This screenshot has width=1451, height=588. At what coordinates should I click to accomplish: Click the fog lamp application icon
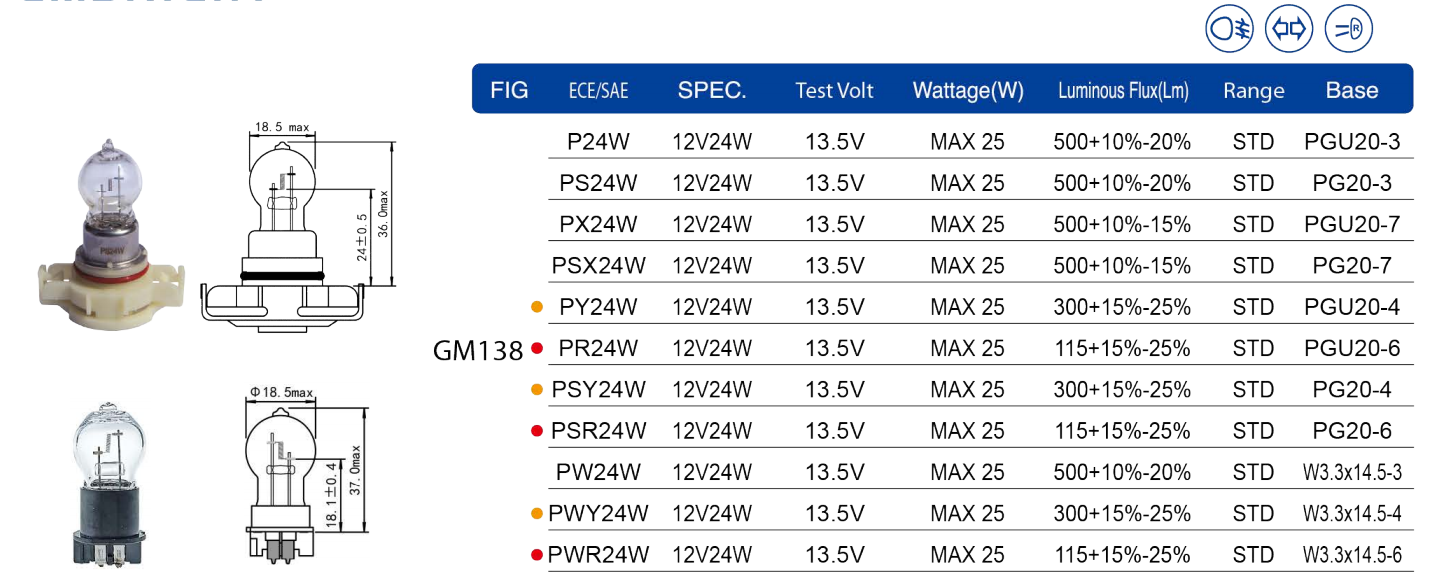pos(1230,29)
